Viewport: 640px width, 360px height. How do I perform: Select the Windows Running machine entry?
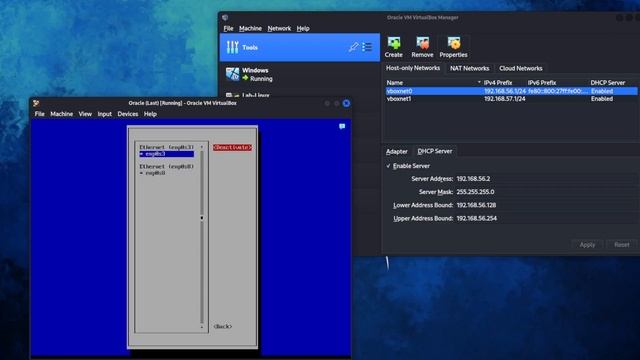point(300,74)
